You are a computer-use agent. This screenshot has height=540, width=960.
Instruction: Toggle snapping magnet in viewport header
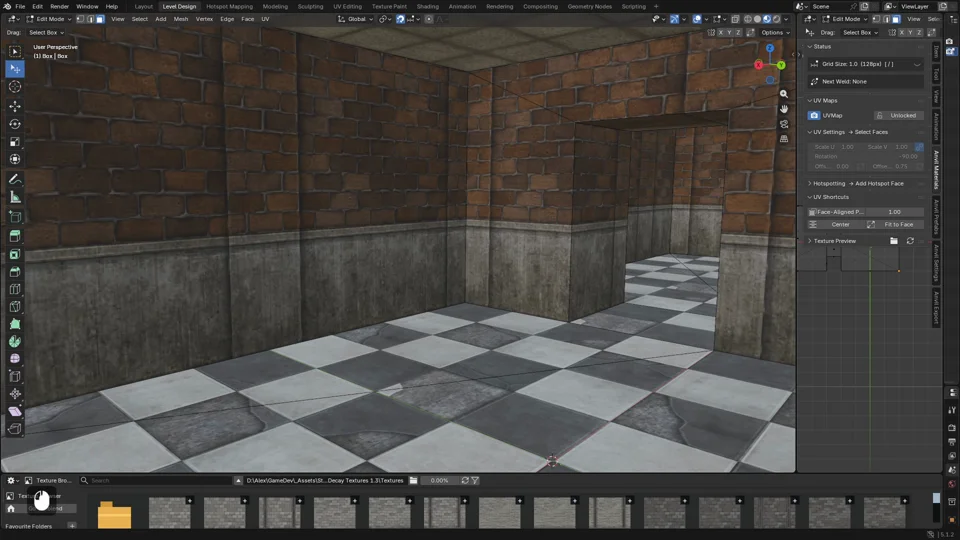[400, 19]
